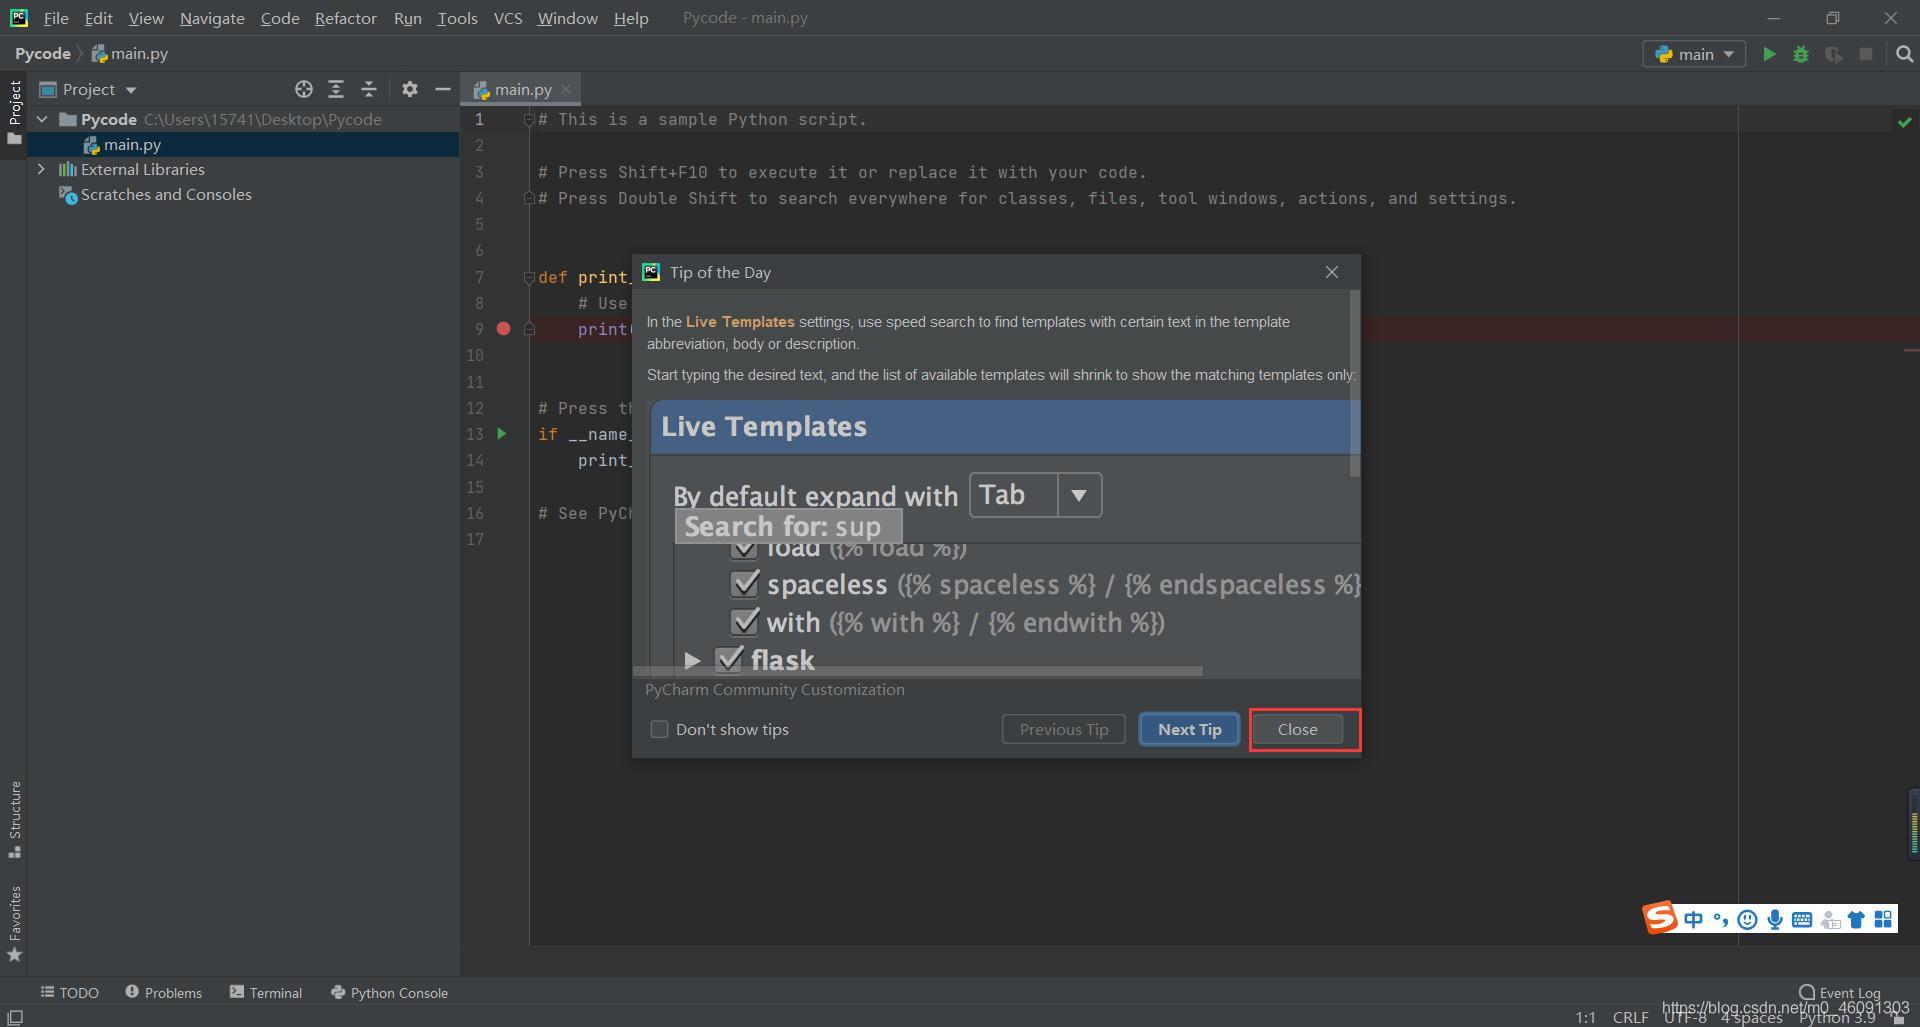Open inspection checkmark widget in editor

pos(1904,122)
